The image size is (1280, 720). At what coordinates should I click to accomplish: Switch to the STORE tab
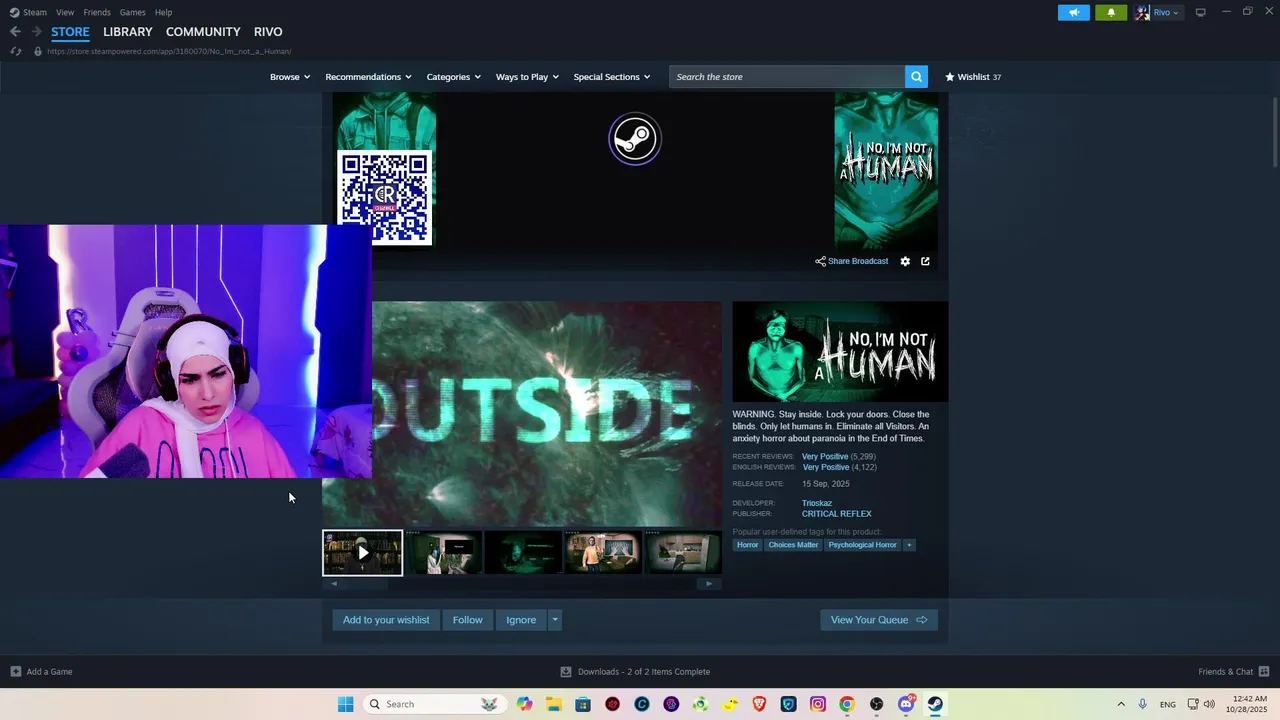coord(70,32)
